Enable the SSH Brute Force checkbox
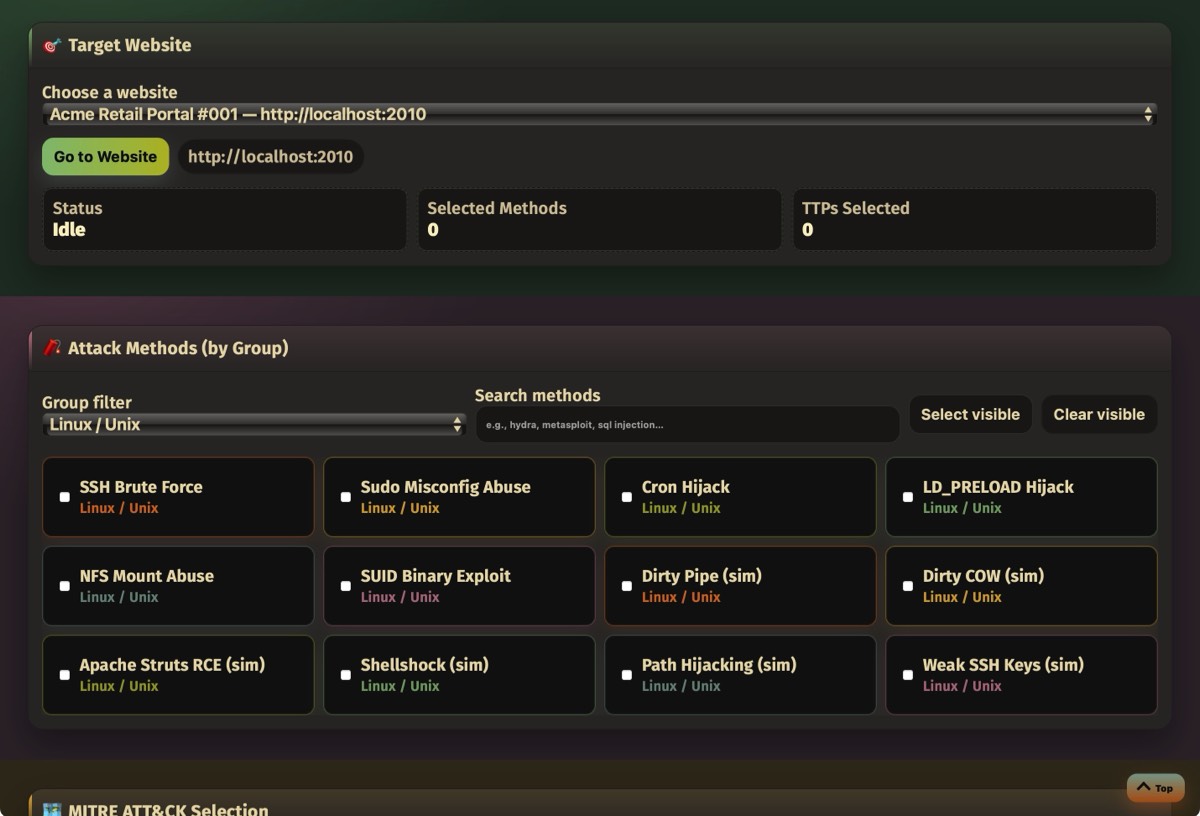The width and height of the screenshot is (1200, 816). tap(65, 497)
